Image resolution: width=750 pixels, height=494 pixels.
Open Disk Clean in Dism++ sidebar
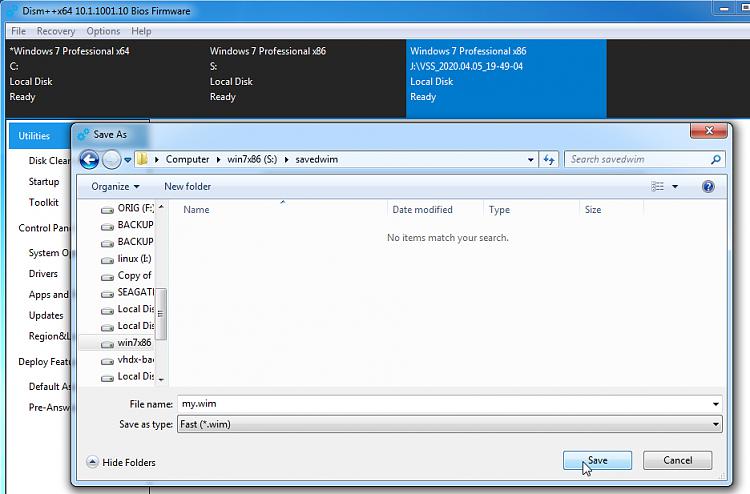pyautogui.click(x=49, y=161)
